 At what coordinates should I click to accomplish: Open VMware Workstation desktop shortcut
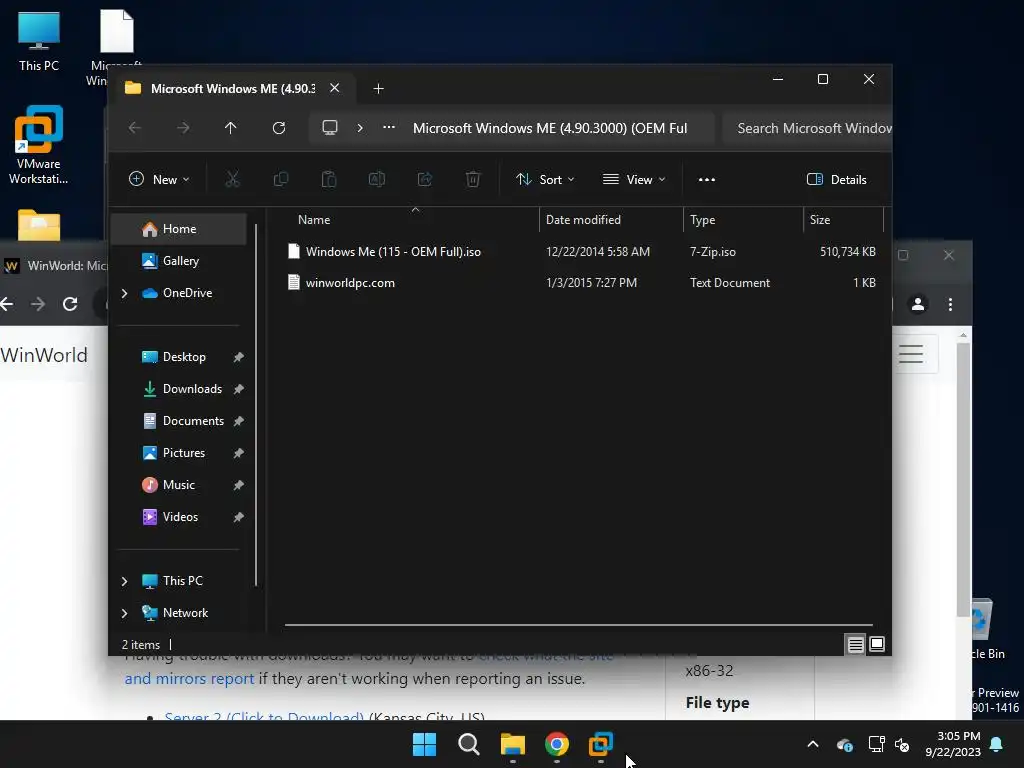(x=39, y=145)
